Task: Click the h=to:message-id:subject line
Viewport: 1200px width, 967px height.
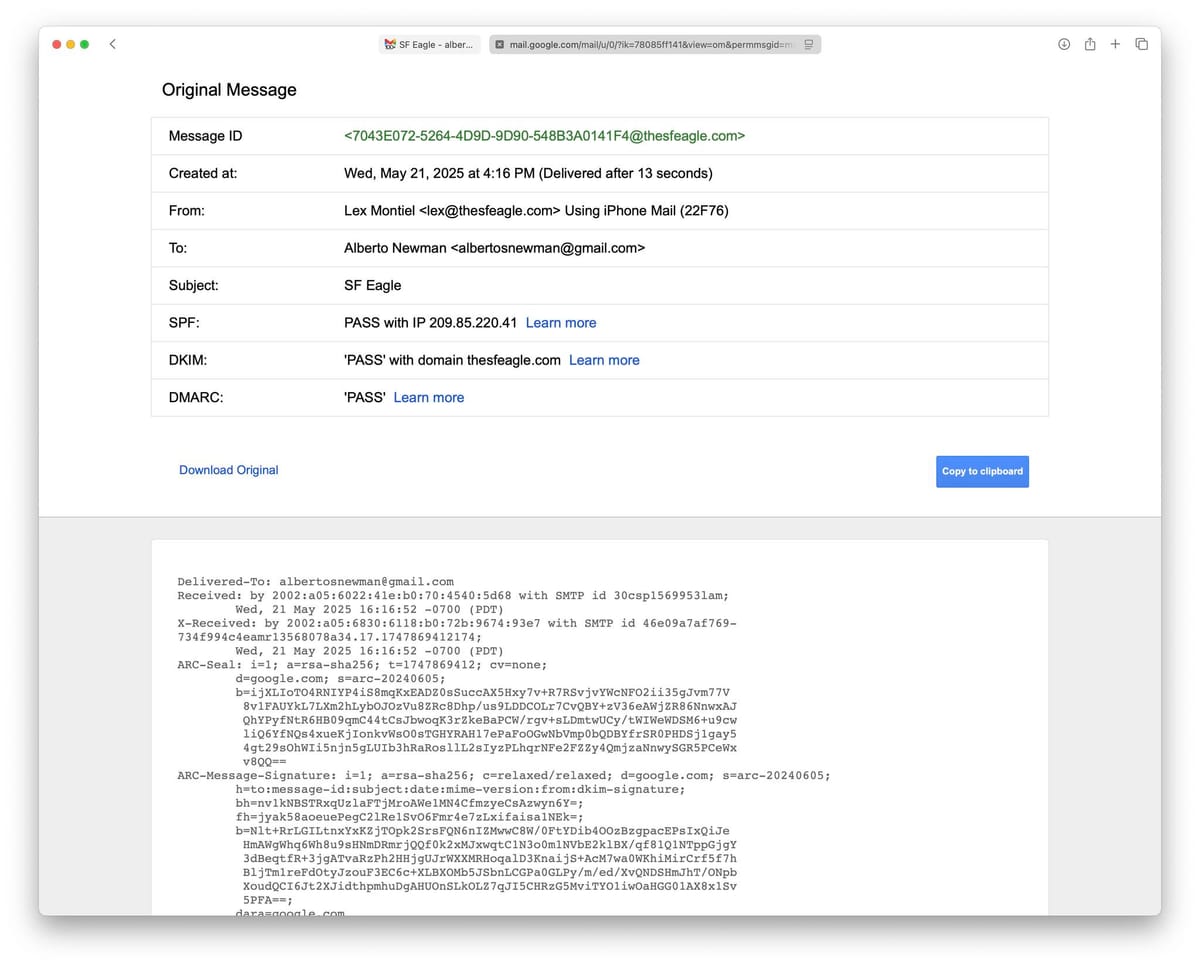Action: (x=460, y=789)
